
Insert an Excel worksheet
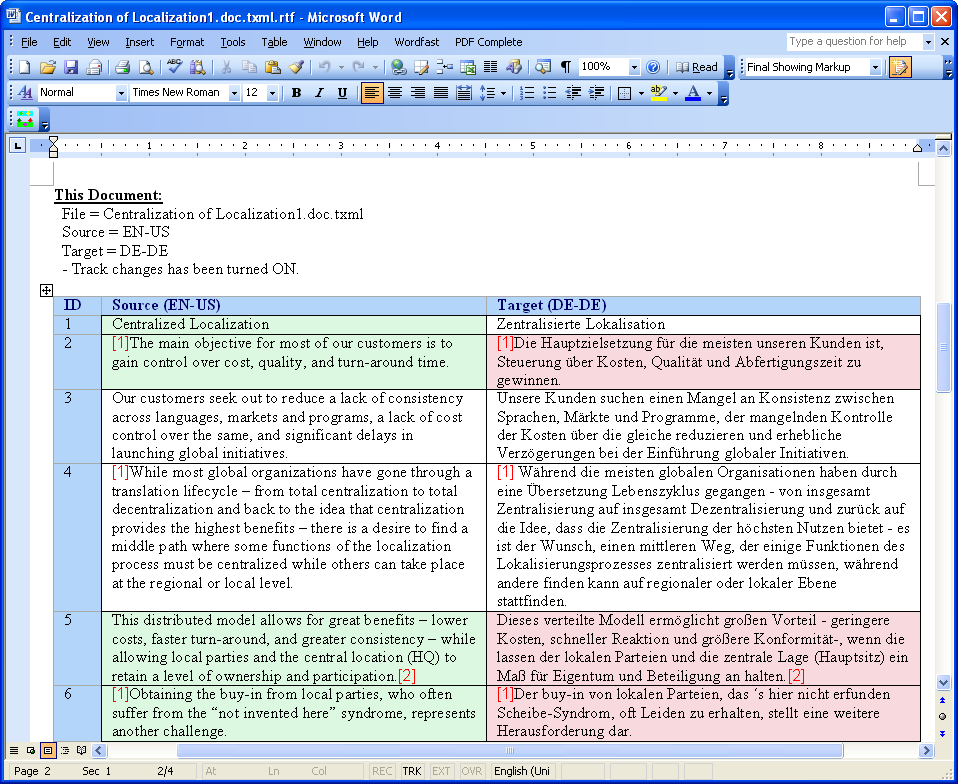467,67
